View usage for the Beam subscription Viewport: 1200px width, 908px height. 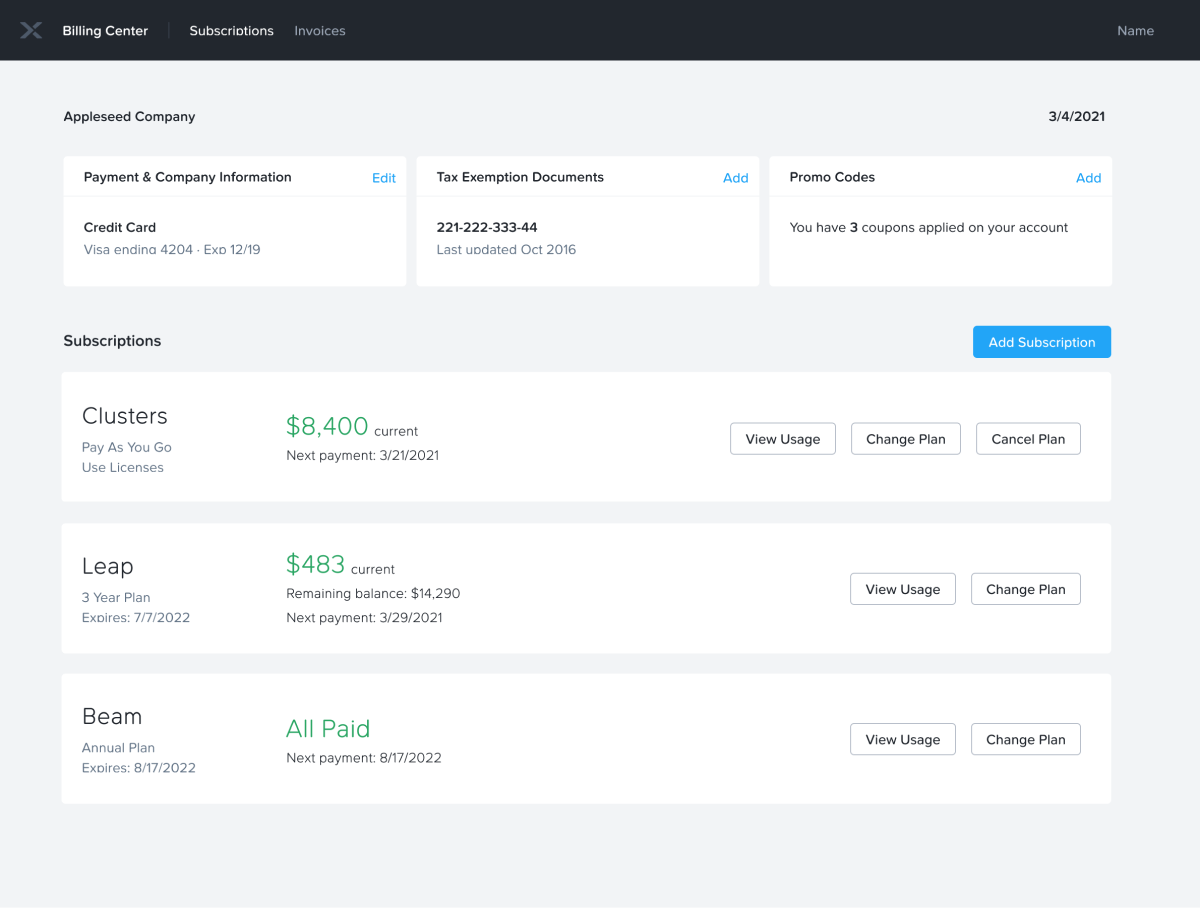point(902,739)
